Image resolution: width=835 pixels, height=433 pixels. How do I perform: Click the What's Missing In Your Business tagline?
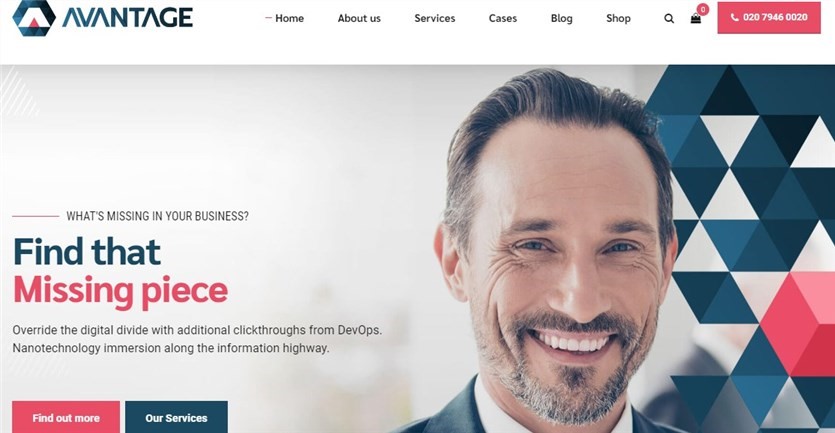157,216
